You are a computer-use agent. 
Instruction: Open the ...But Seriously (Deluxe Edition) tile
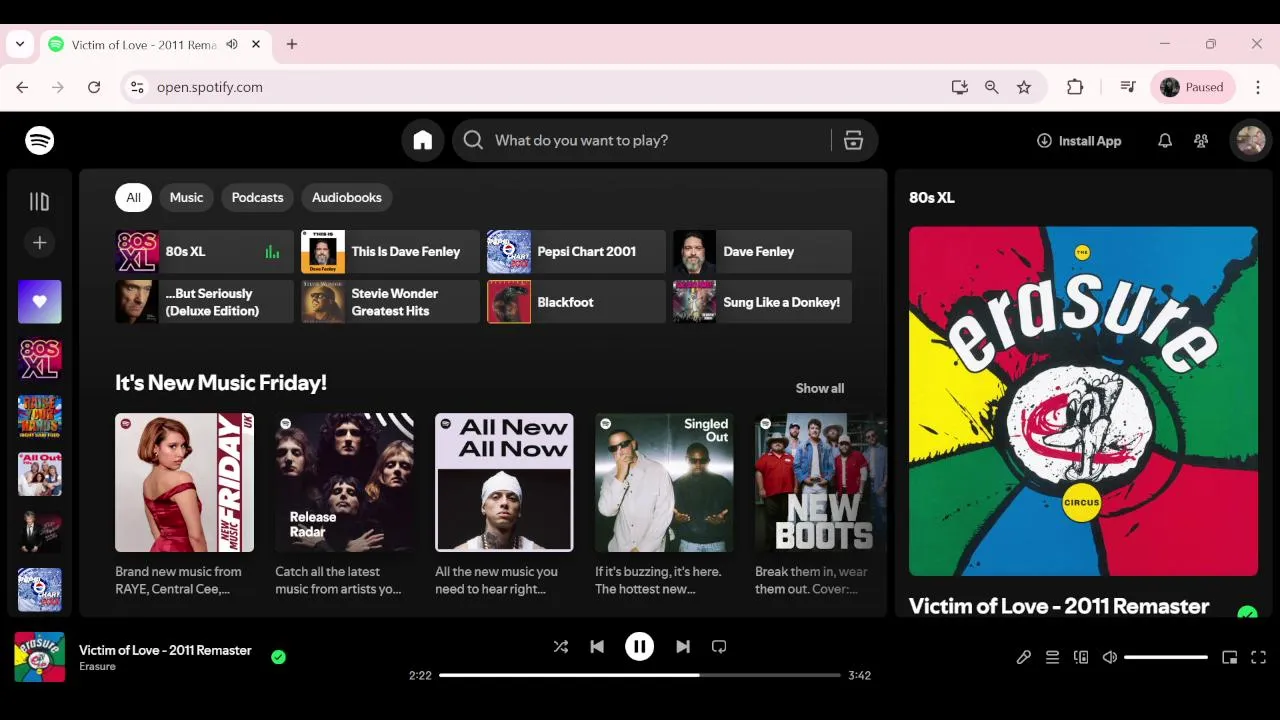coord(204,302)
